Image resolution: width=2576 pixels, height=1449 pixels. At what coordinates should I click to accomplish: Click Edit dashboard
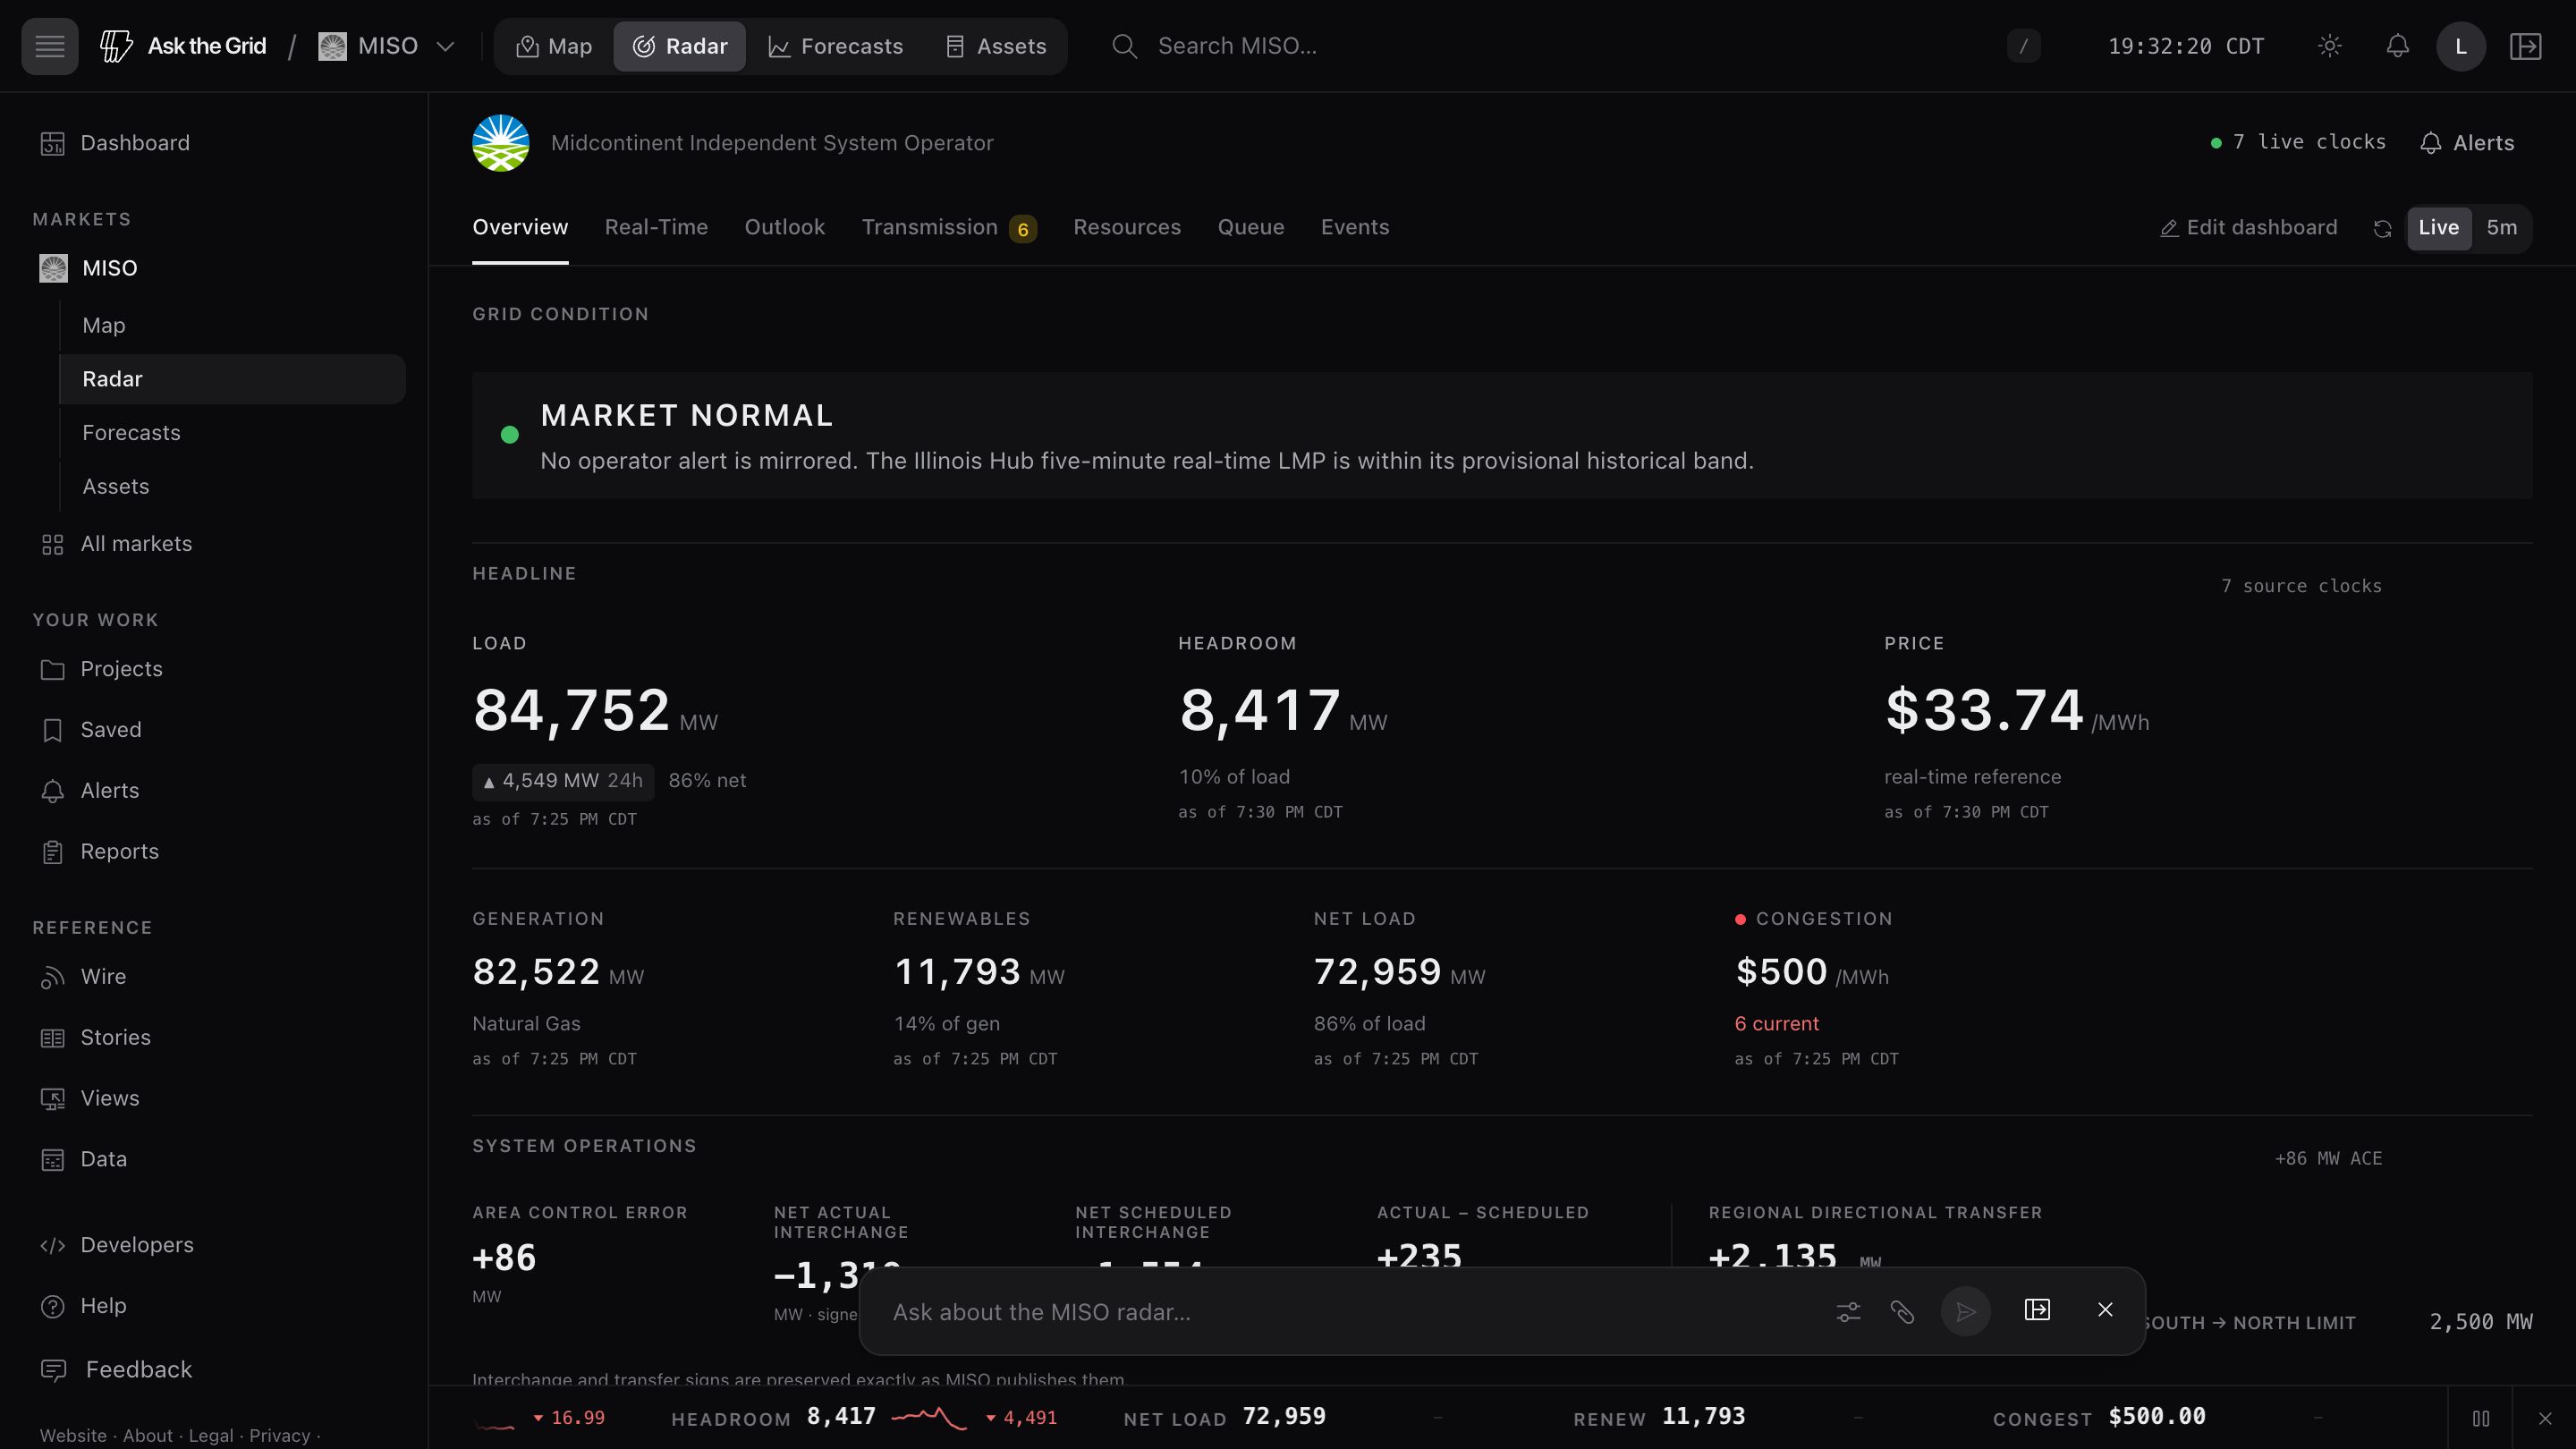click(x=2248, y=228)
